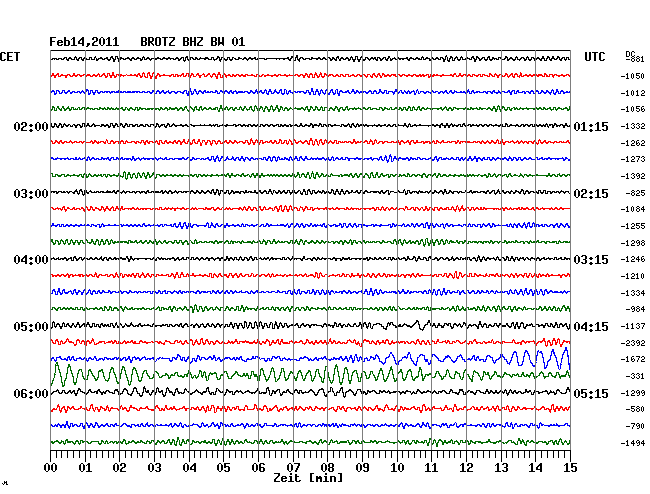Select the UTC timezone header
The image size is (650, 494).
595,57
